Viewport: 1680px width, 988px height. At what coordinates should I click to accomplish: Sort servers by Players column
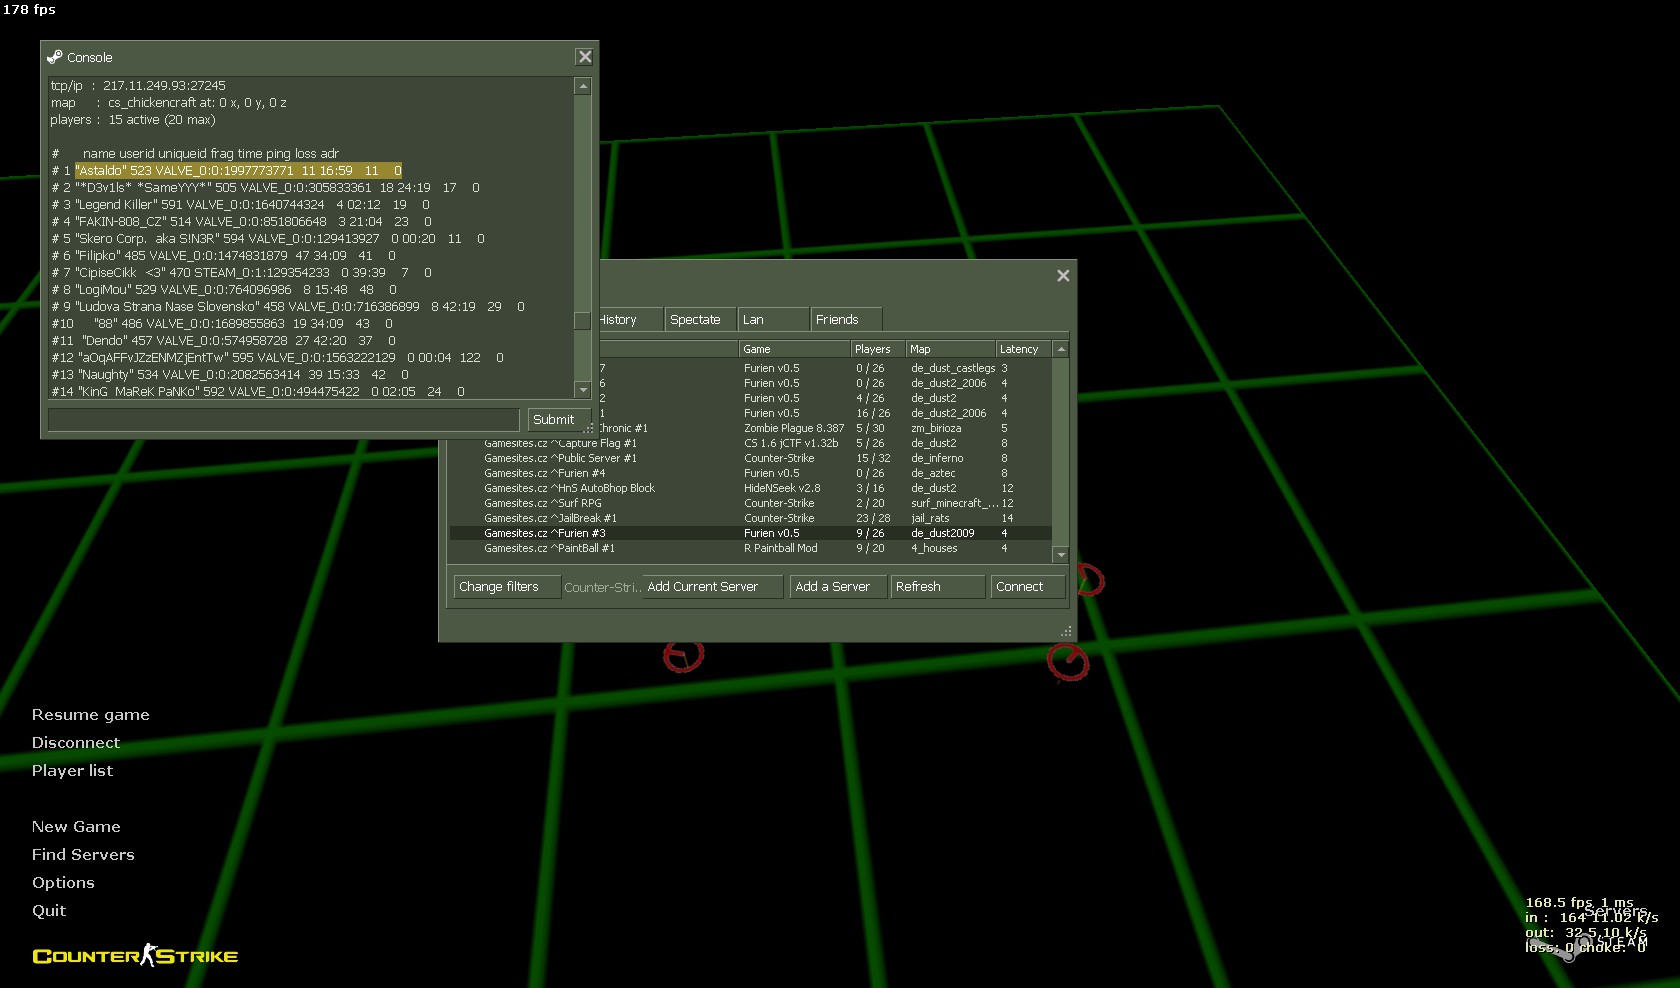[878, 349]
